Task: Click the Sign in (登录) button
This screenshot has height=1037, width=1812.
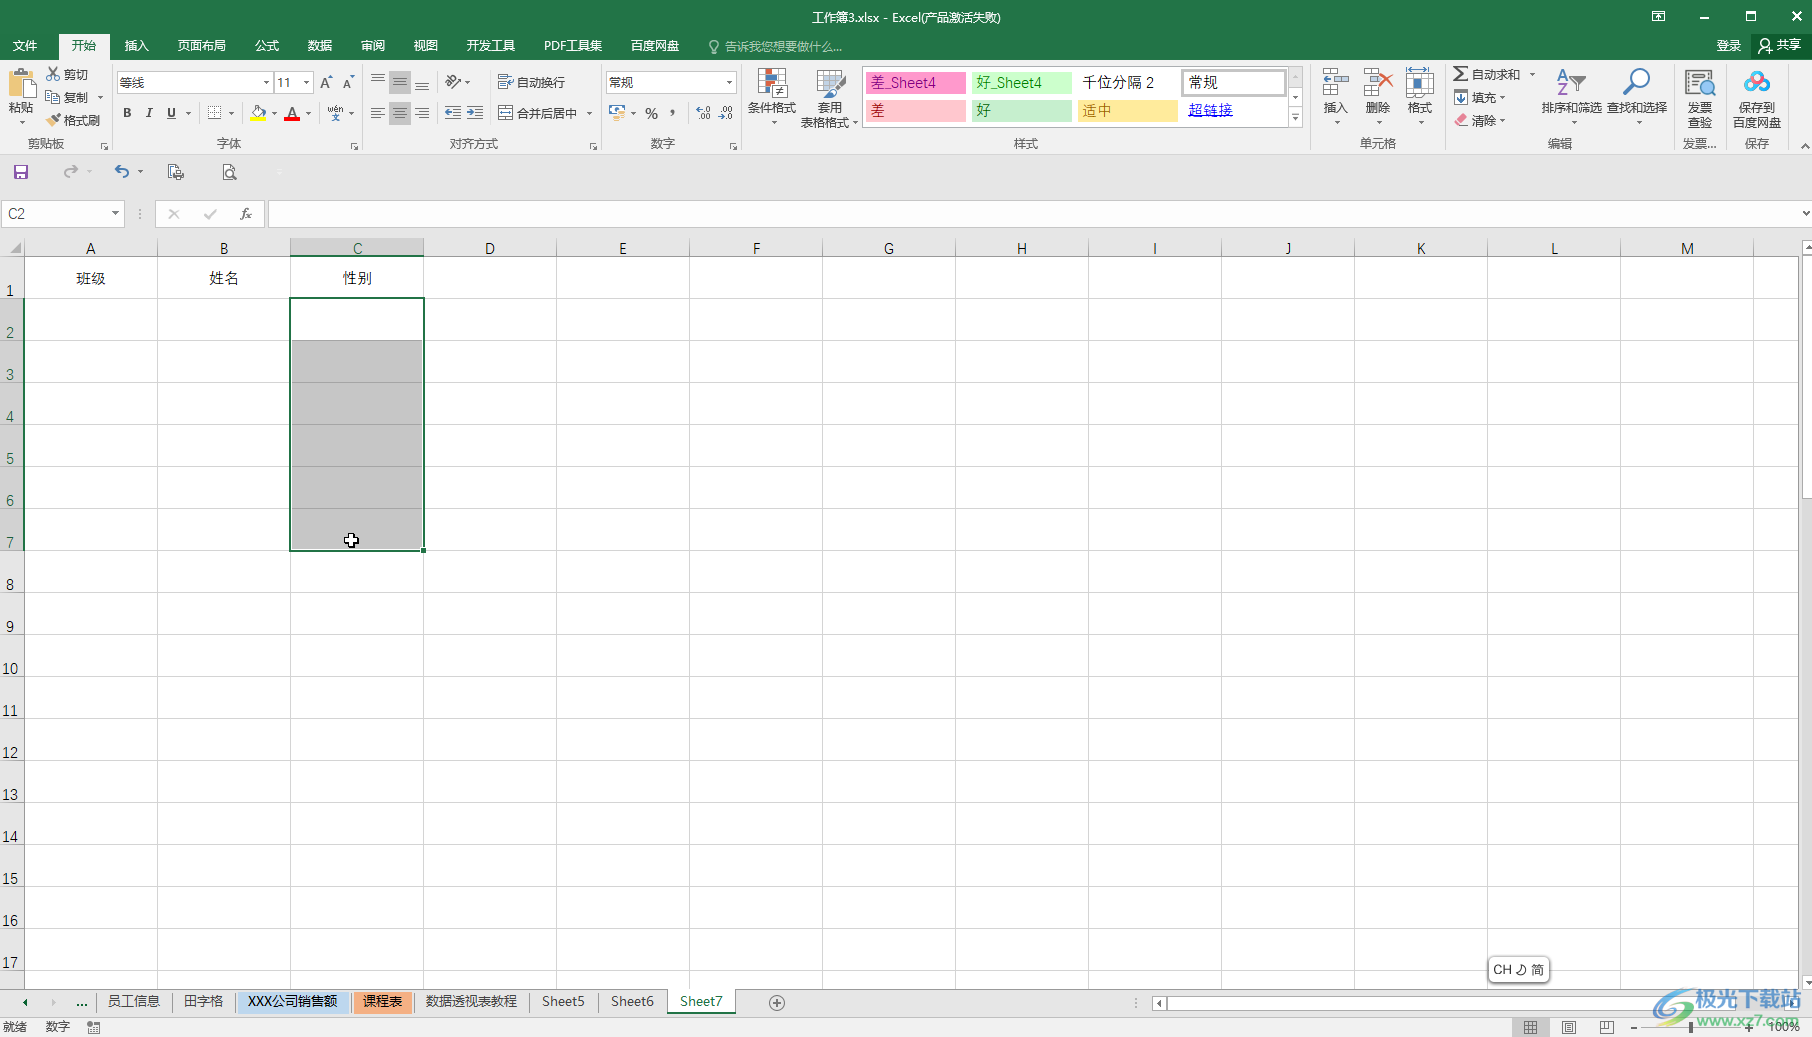Action: coord(1728,46)
